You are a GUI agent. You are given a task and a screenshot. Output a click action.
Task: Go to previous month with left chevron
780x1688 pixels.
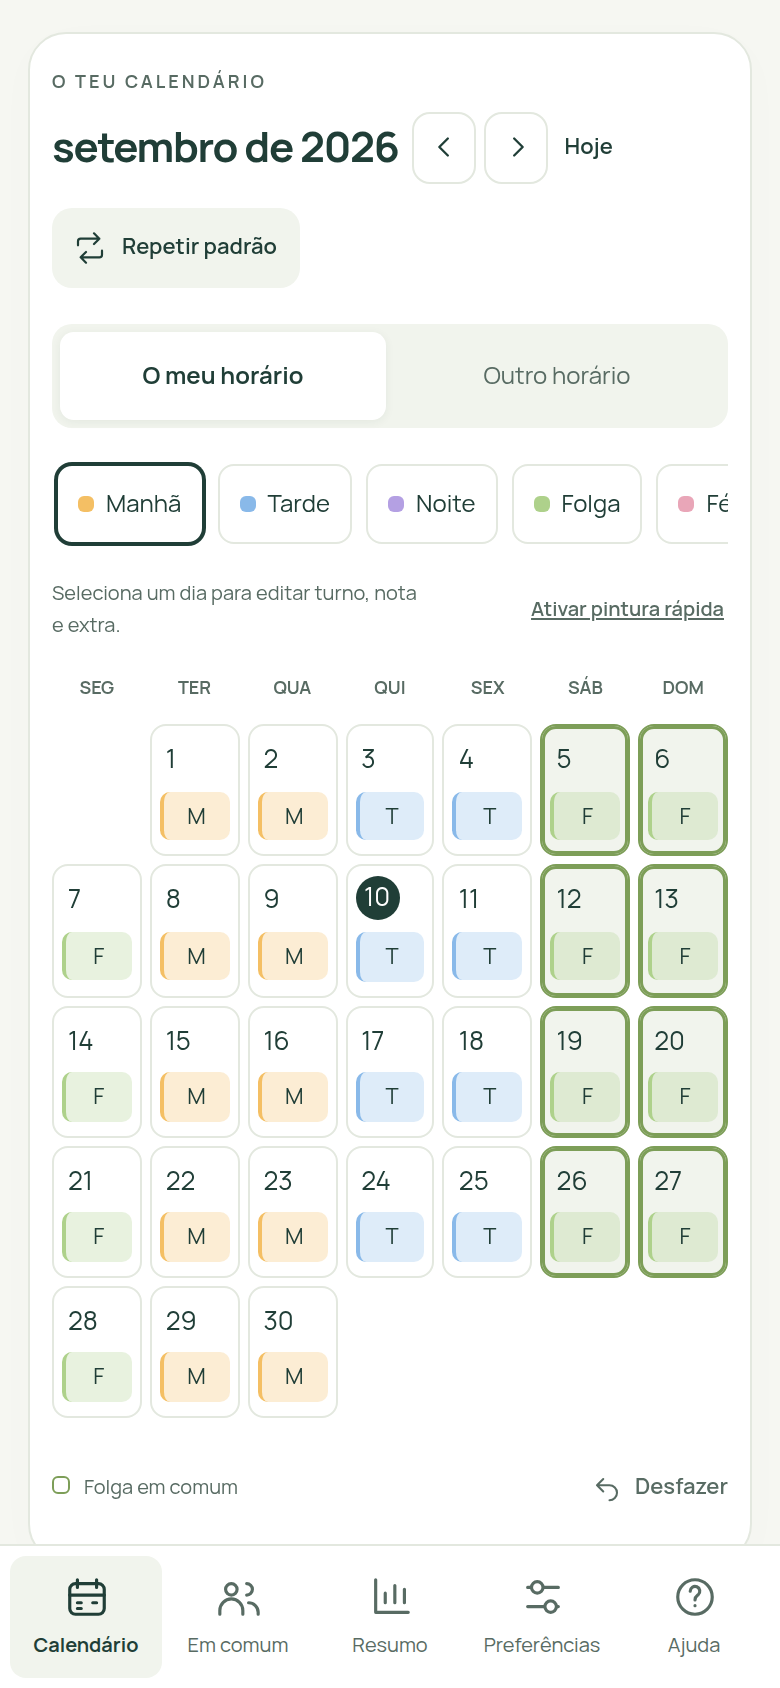pos(444,148)
